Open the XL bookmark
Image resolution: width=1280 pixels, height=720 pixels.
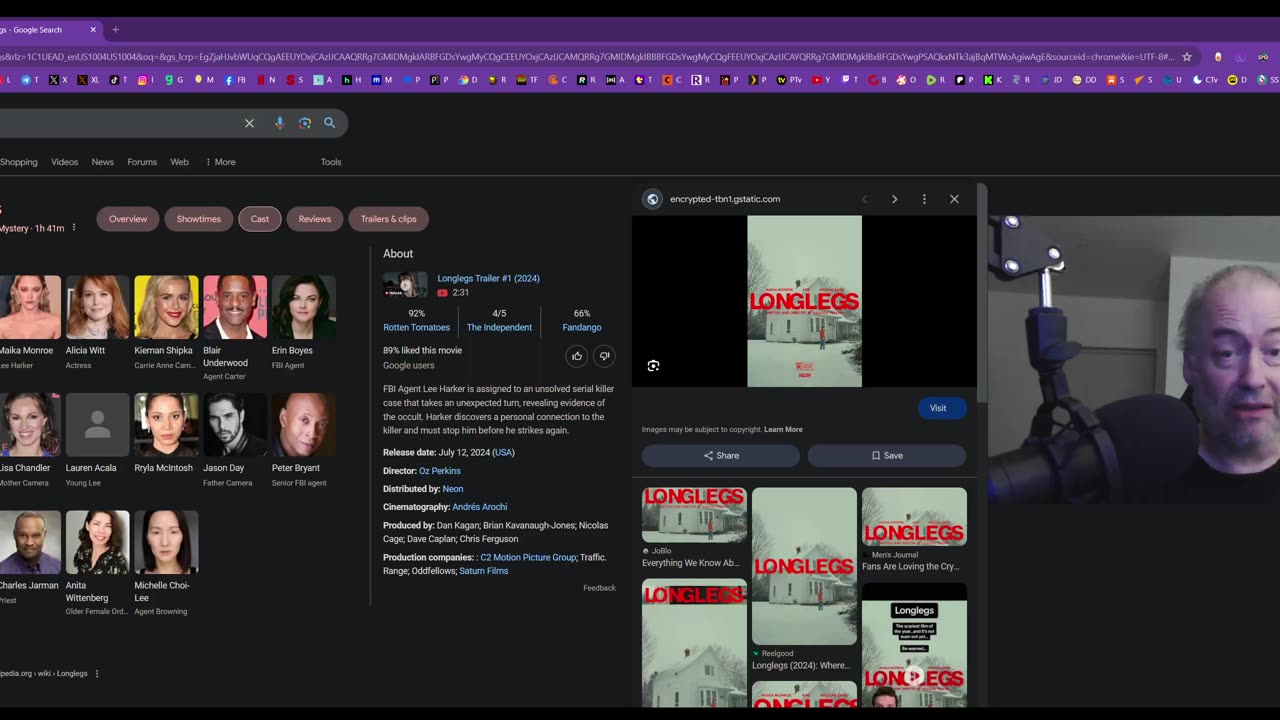click(87, 80)
